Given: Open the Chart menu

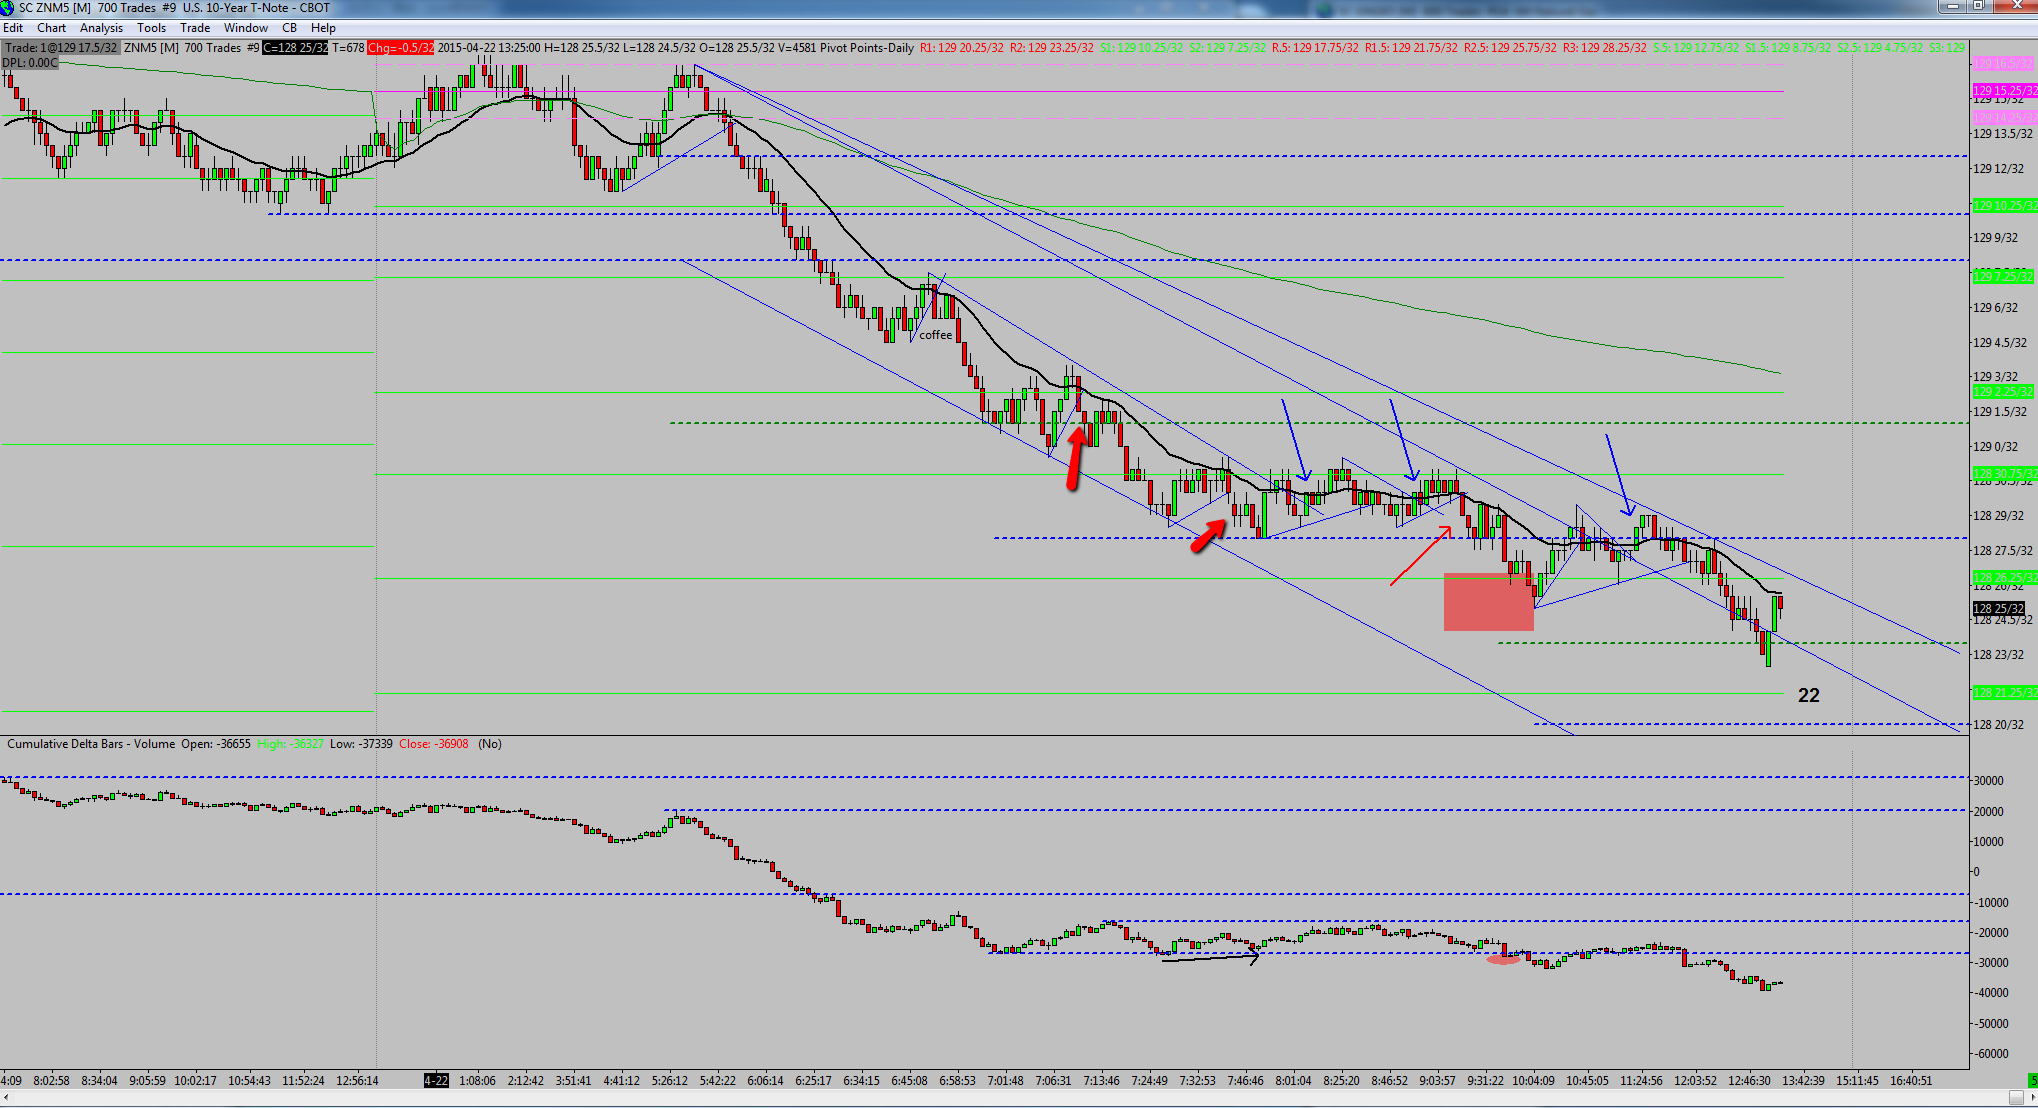Looking at the screenshot, I should coord(51,28).
